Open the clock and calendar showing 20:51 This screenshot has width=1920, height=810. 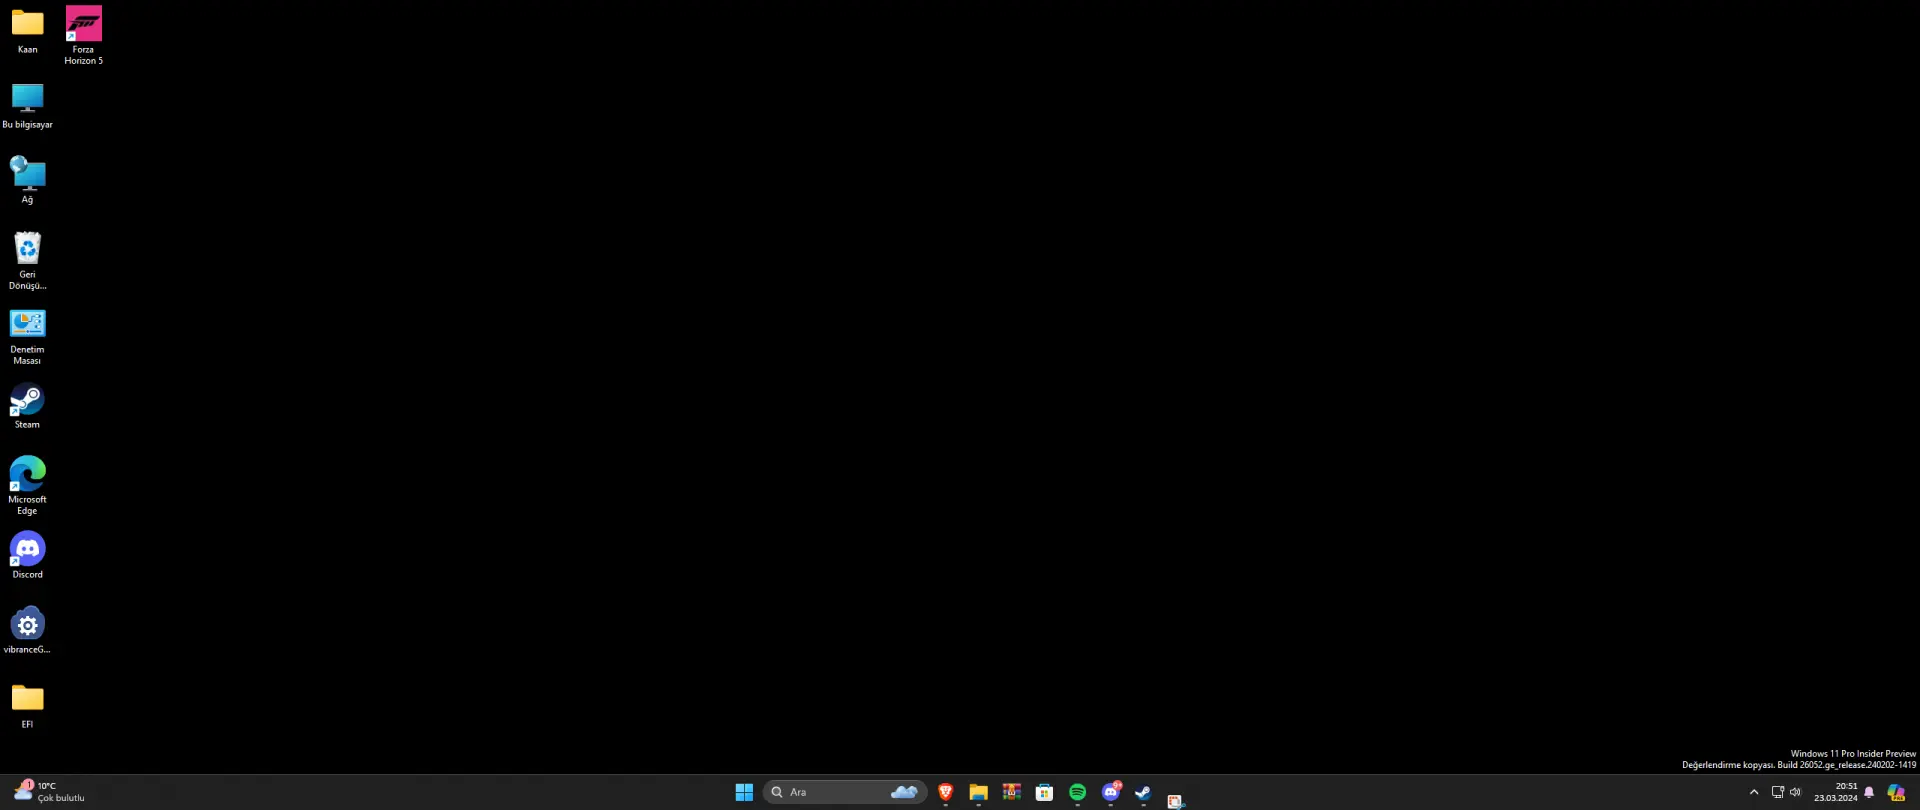click(1836, 792)
